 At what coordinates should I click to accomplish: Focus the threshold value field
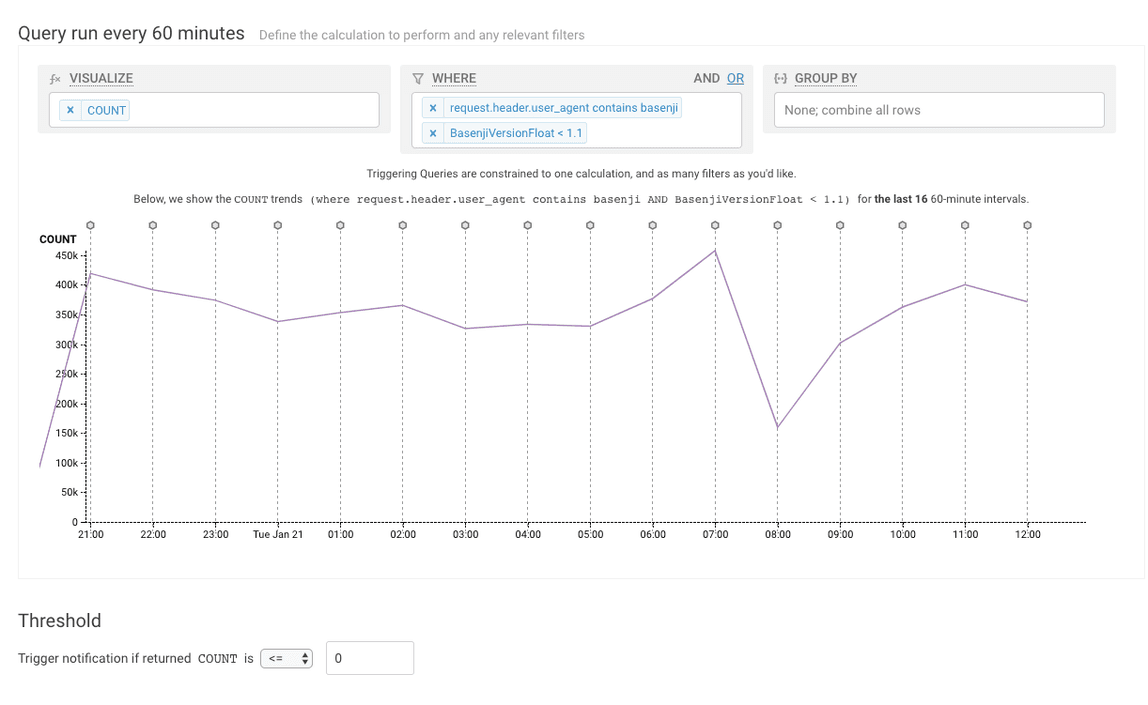(x=369, y=658)
